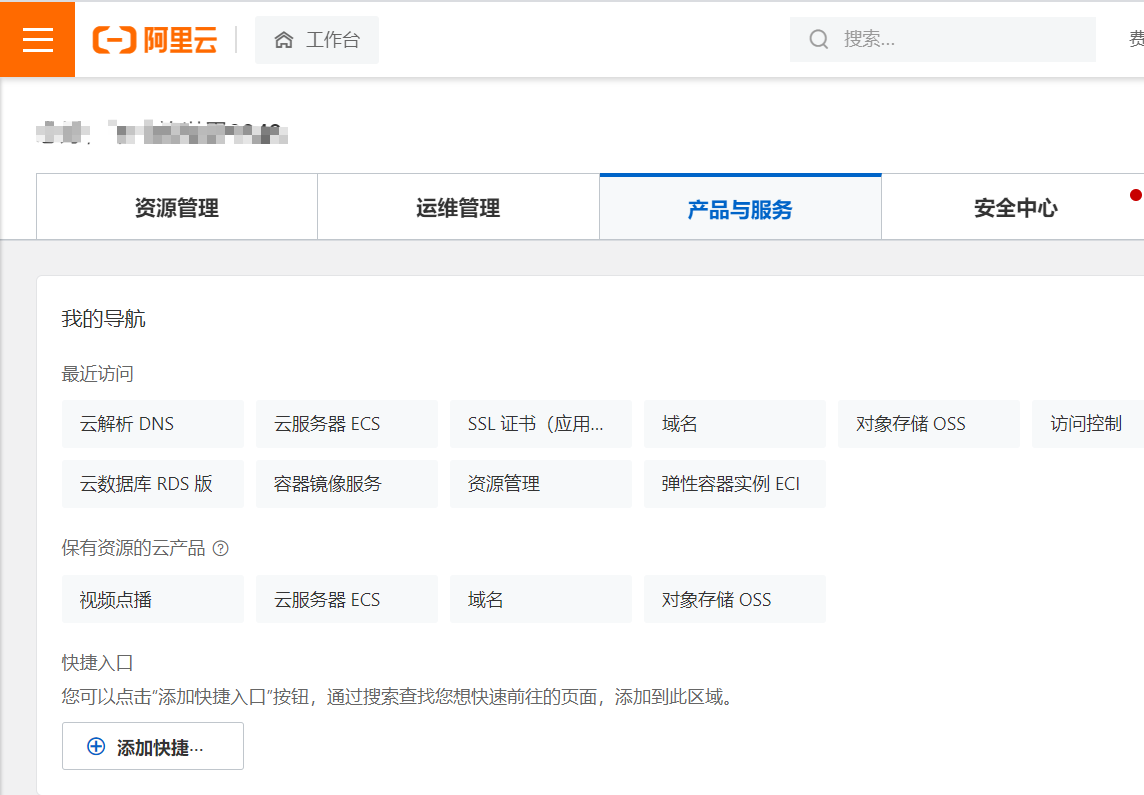Open SSL 证书 recent item
The image size is (1144, 795).
tap(541, 424)
